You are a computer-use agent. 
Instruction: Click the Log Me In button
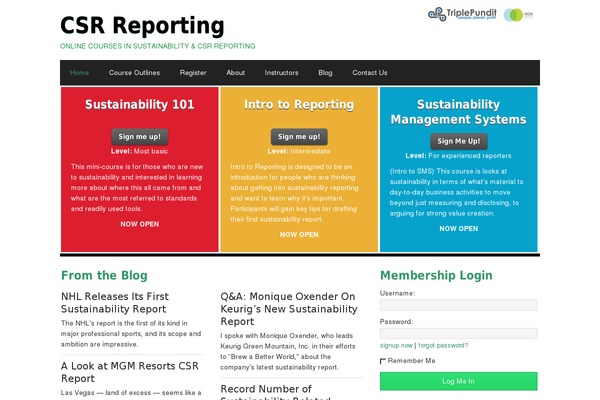point(458,381)
